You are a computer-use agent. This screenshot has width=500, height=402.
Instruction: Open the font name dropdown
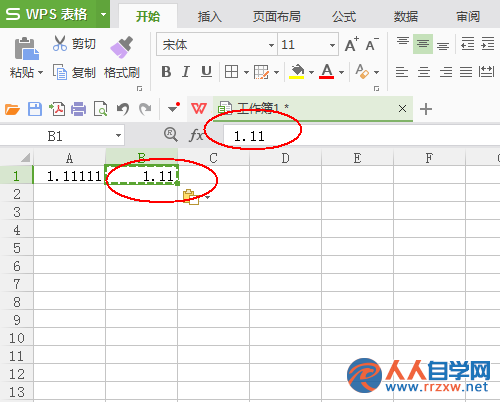271,45
